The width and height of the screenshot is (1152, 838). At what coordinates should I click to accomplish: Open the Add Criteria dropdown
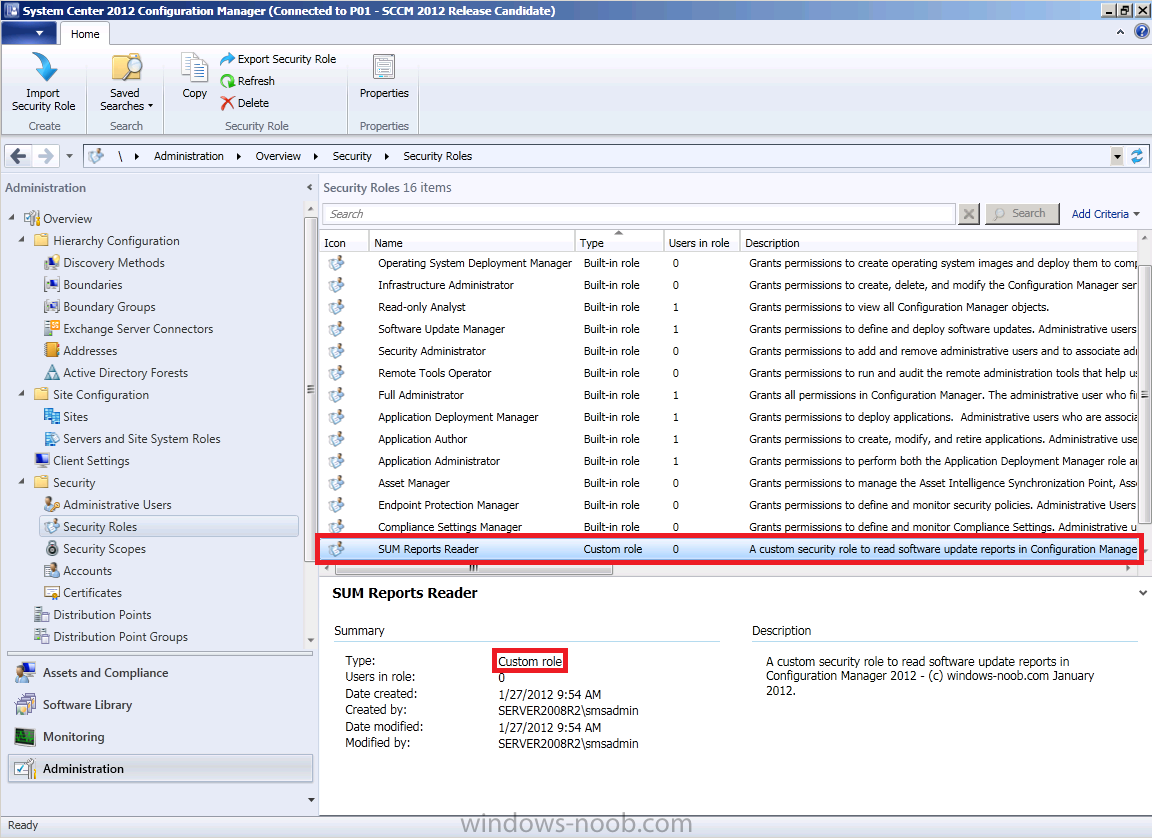(1105, 214)
